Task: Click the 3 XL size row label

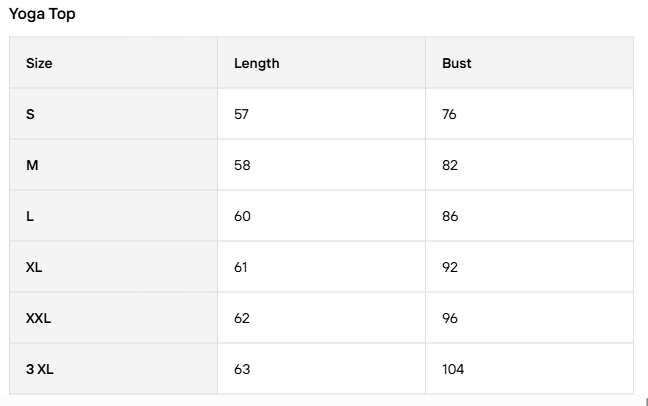Action: tap(39, 369)
